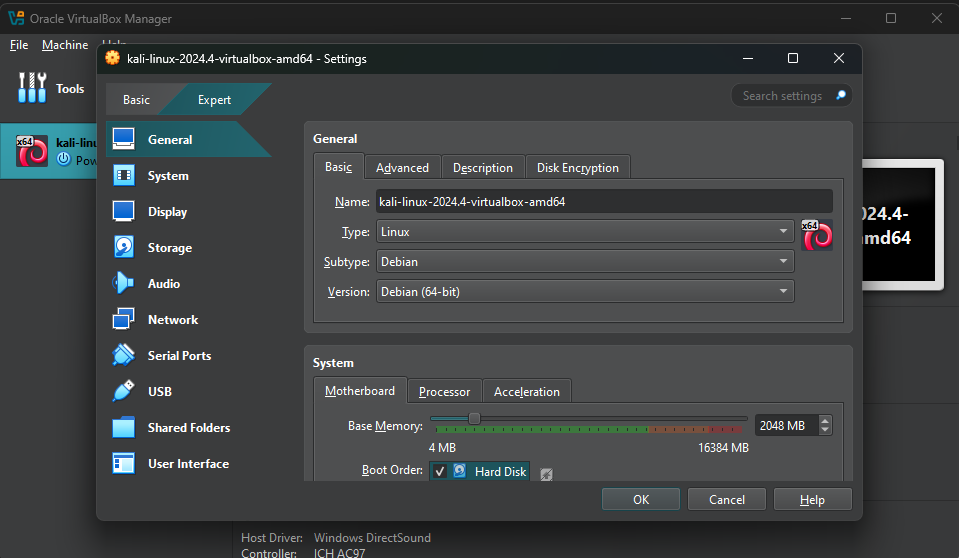Click the Settings dialog title gear icon
Viewport: 959px width, 558px height.
[x=113, y=58]
